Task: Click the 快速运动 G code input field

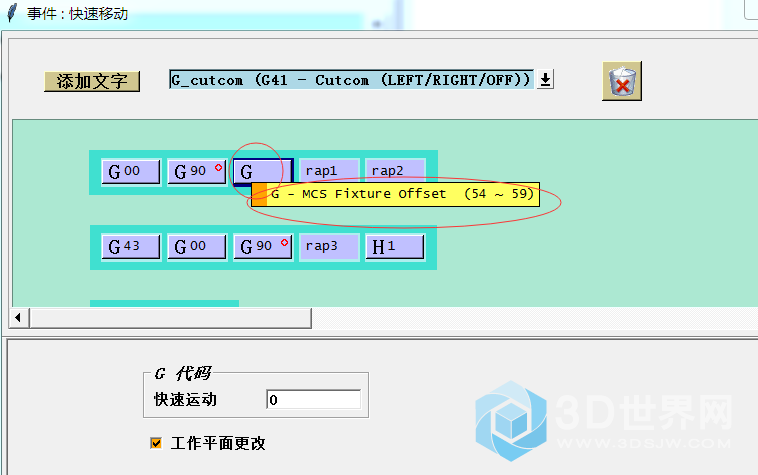Action: 313,400
